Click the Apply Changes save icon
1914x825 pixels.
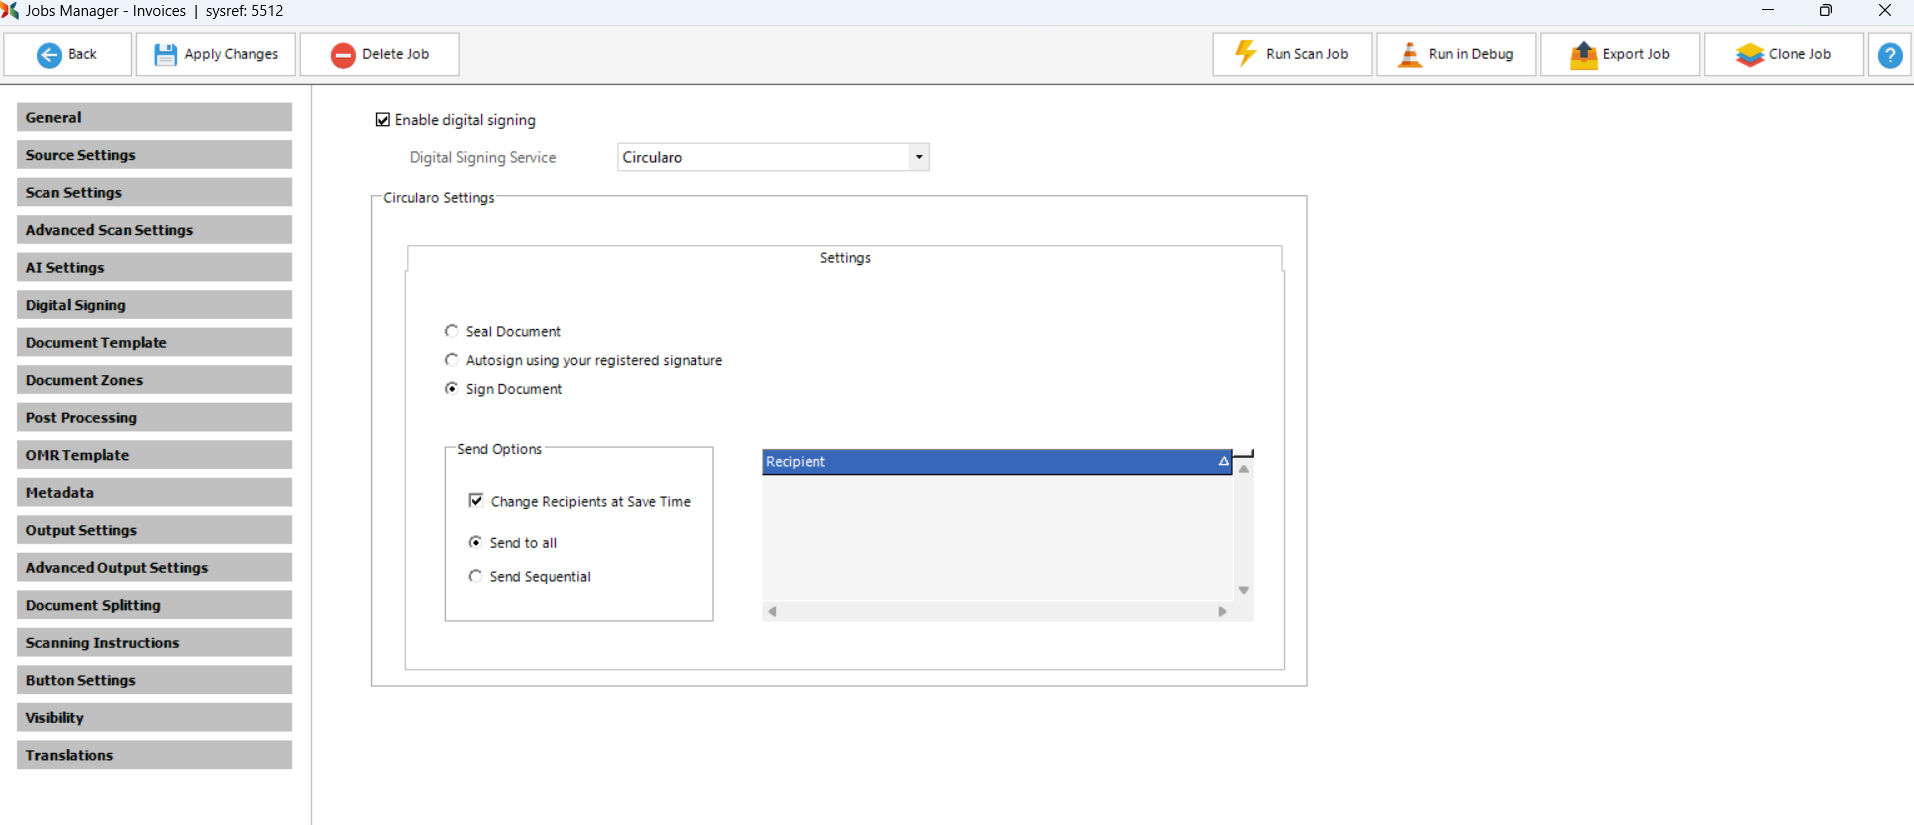[x=165, y=55]
